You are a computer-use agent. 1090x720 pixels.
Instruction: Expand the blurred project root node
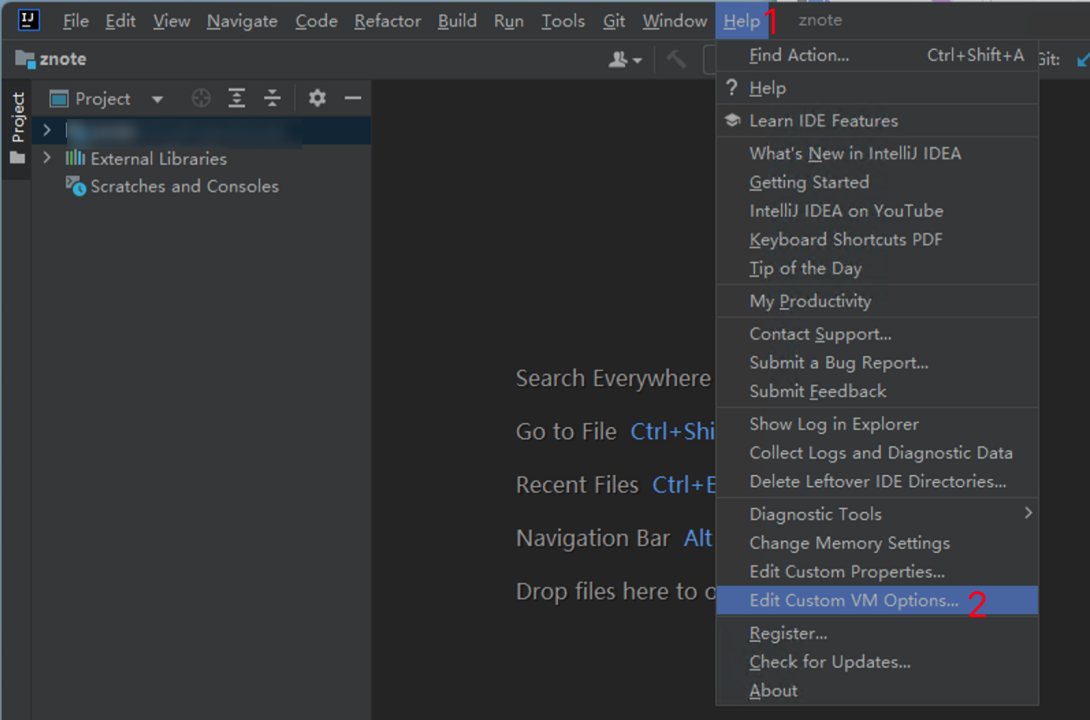pyautogui.click(x=47, y=130)
